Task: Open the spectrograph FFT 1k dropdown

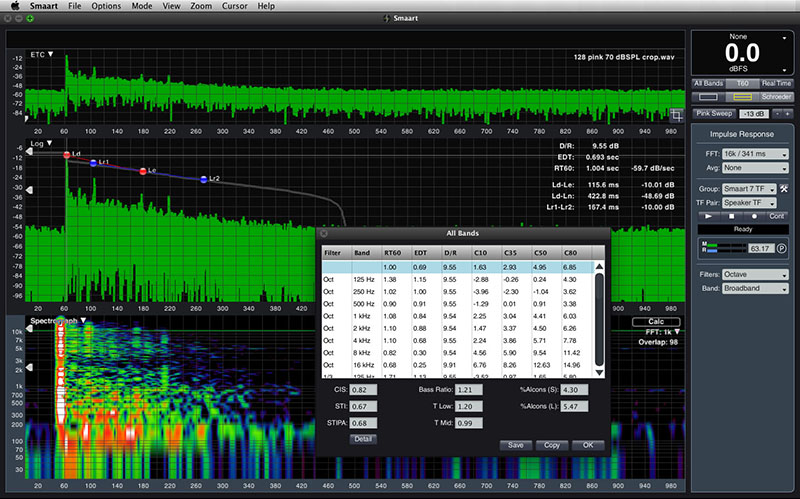Action: [677, 332]
